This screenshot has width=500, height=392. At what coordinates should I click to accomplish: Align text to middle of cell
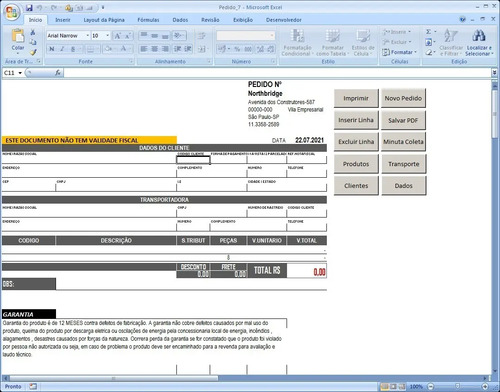[x=154, y=35]
